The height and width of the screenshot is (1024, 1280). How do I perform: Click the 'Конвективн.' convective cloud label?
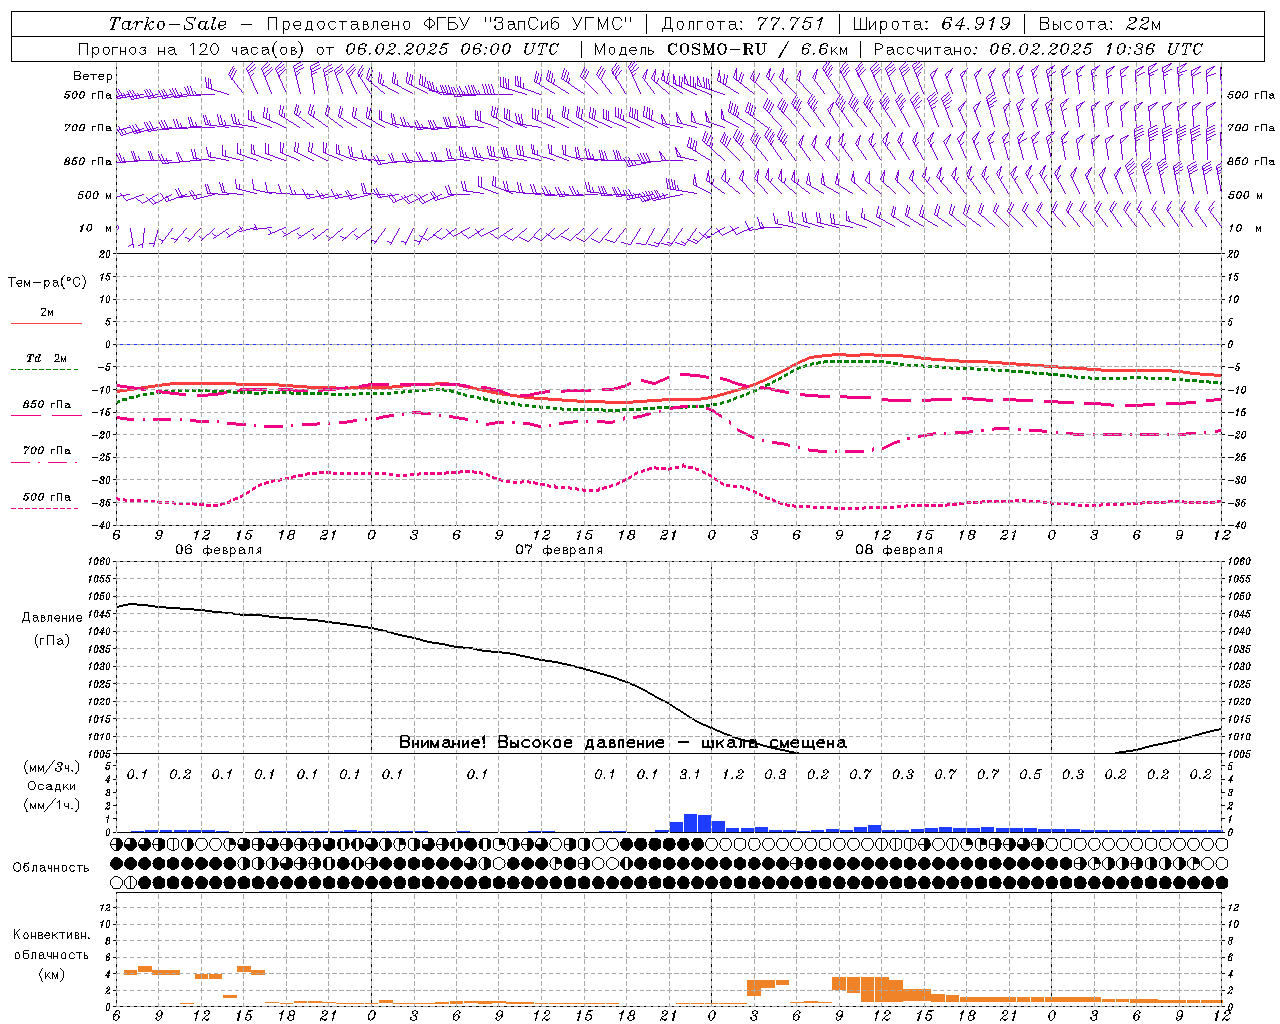(51, 935)
